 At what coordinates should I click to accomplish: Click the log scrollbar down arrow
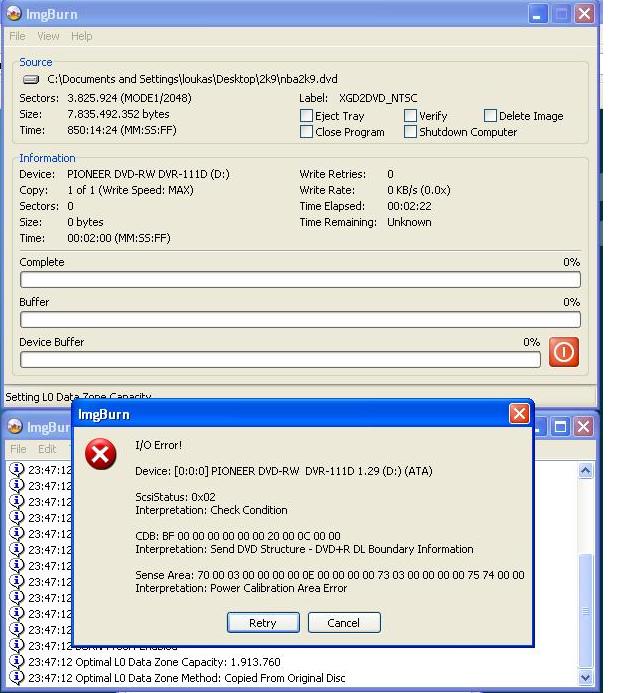pyautogui.click(x=585, y=677)
